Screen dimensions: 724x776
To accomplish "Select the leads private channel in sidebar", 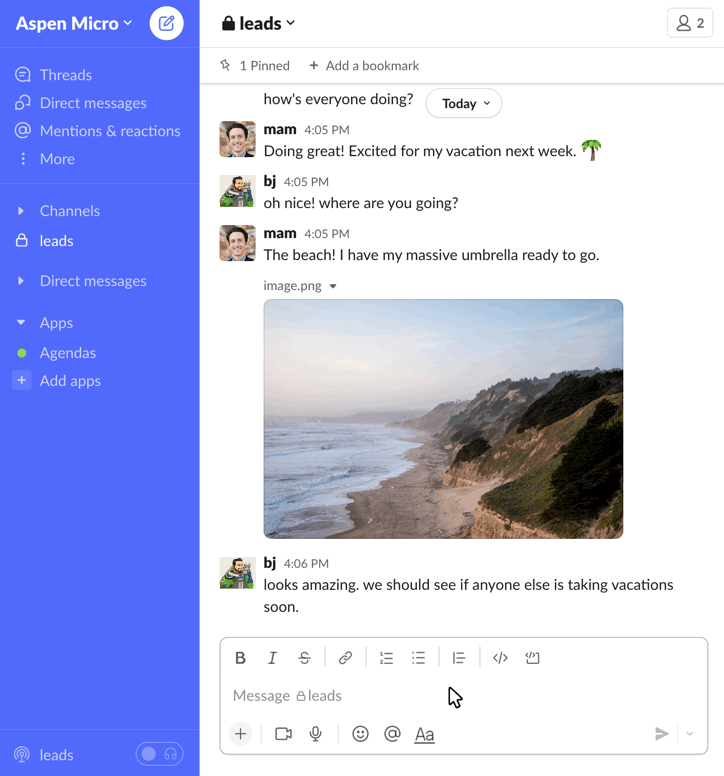I will pyautogui.click(x=56, y=241).
